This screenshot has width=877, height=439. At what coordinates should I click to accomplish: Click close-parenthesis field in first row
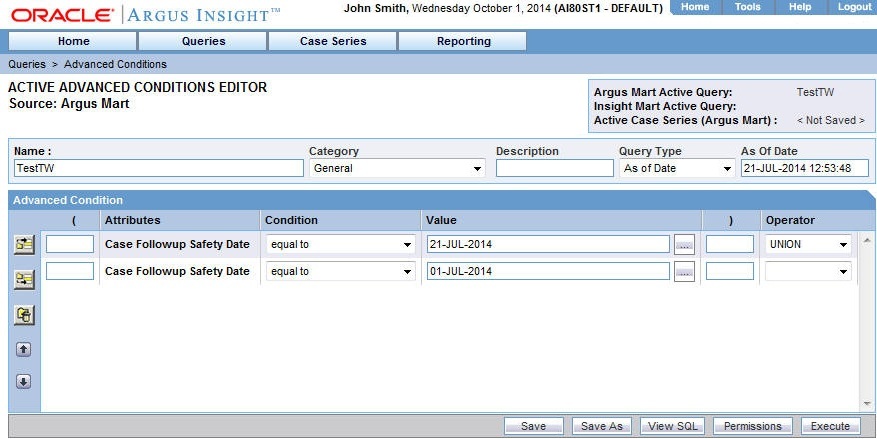[730, 244]
